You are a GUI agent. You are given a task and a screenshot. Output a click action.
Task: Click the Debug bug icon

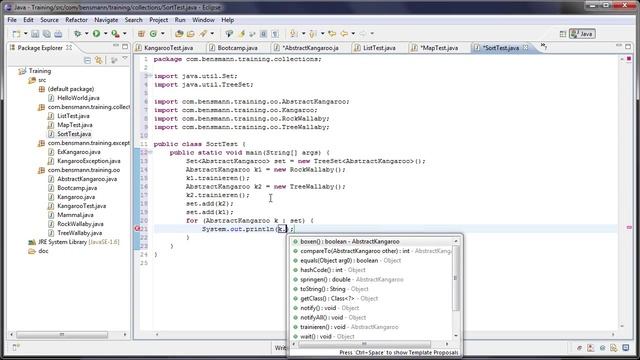tap(77, 34)
